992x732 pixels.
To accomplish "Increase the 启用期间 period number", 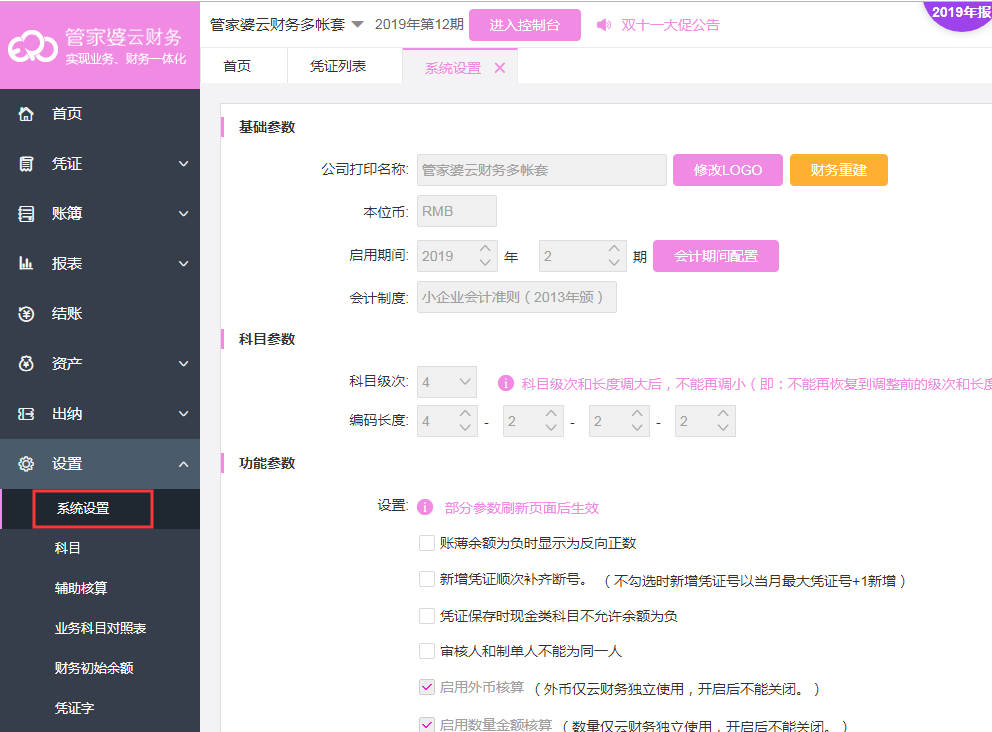I will click(x=614, y=249).
